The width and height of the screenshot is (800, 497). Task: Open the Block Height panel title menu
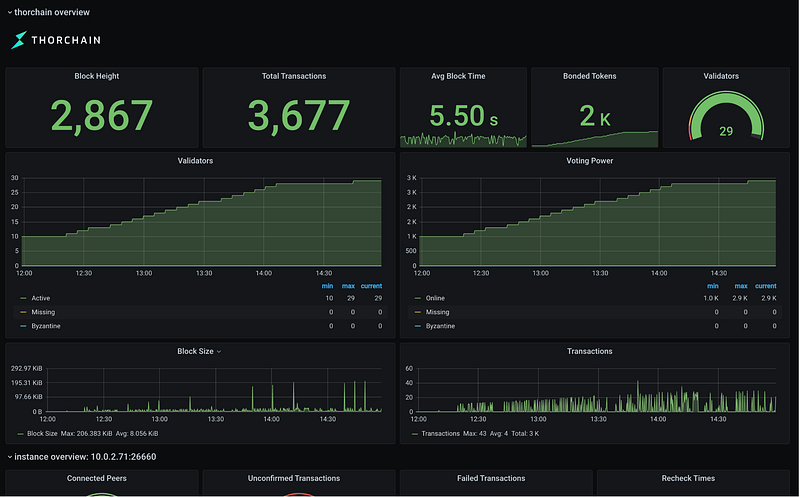tap(96, 76)
